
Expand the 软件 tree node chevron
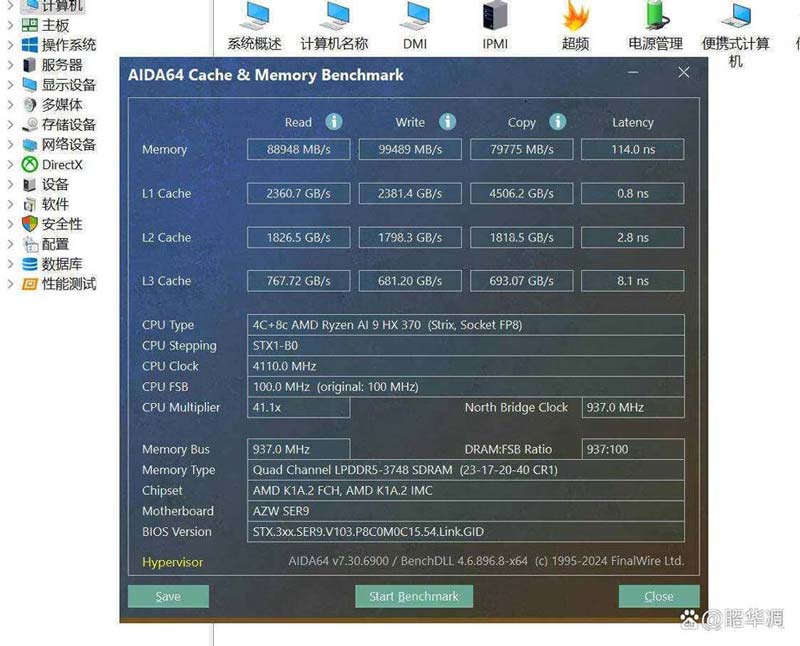(x=10, y=205)
